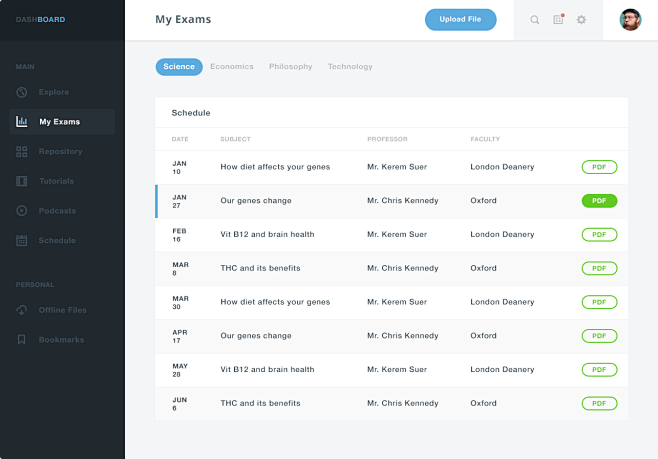Open the calendar notifications icon in header
Viewport: 658px width, 459px height.
click(x=559, y=19)
